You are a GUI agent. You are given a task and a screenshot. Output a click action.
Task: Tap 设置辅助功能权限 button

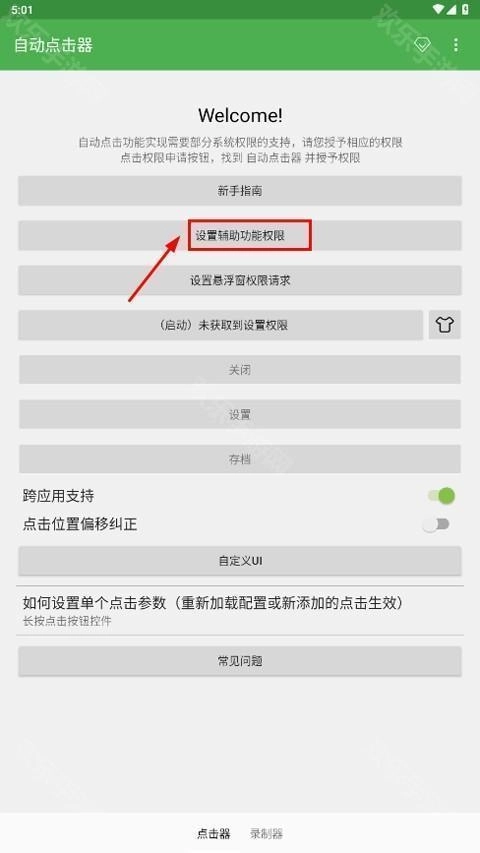240,236
